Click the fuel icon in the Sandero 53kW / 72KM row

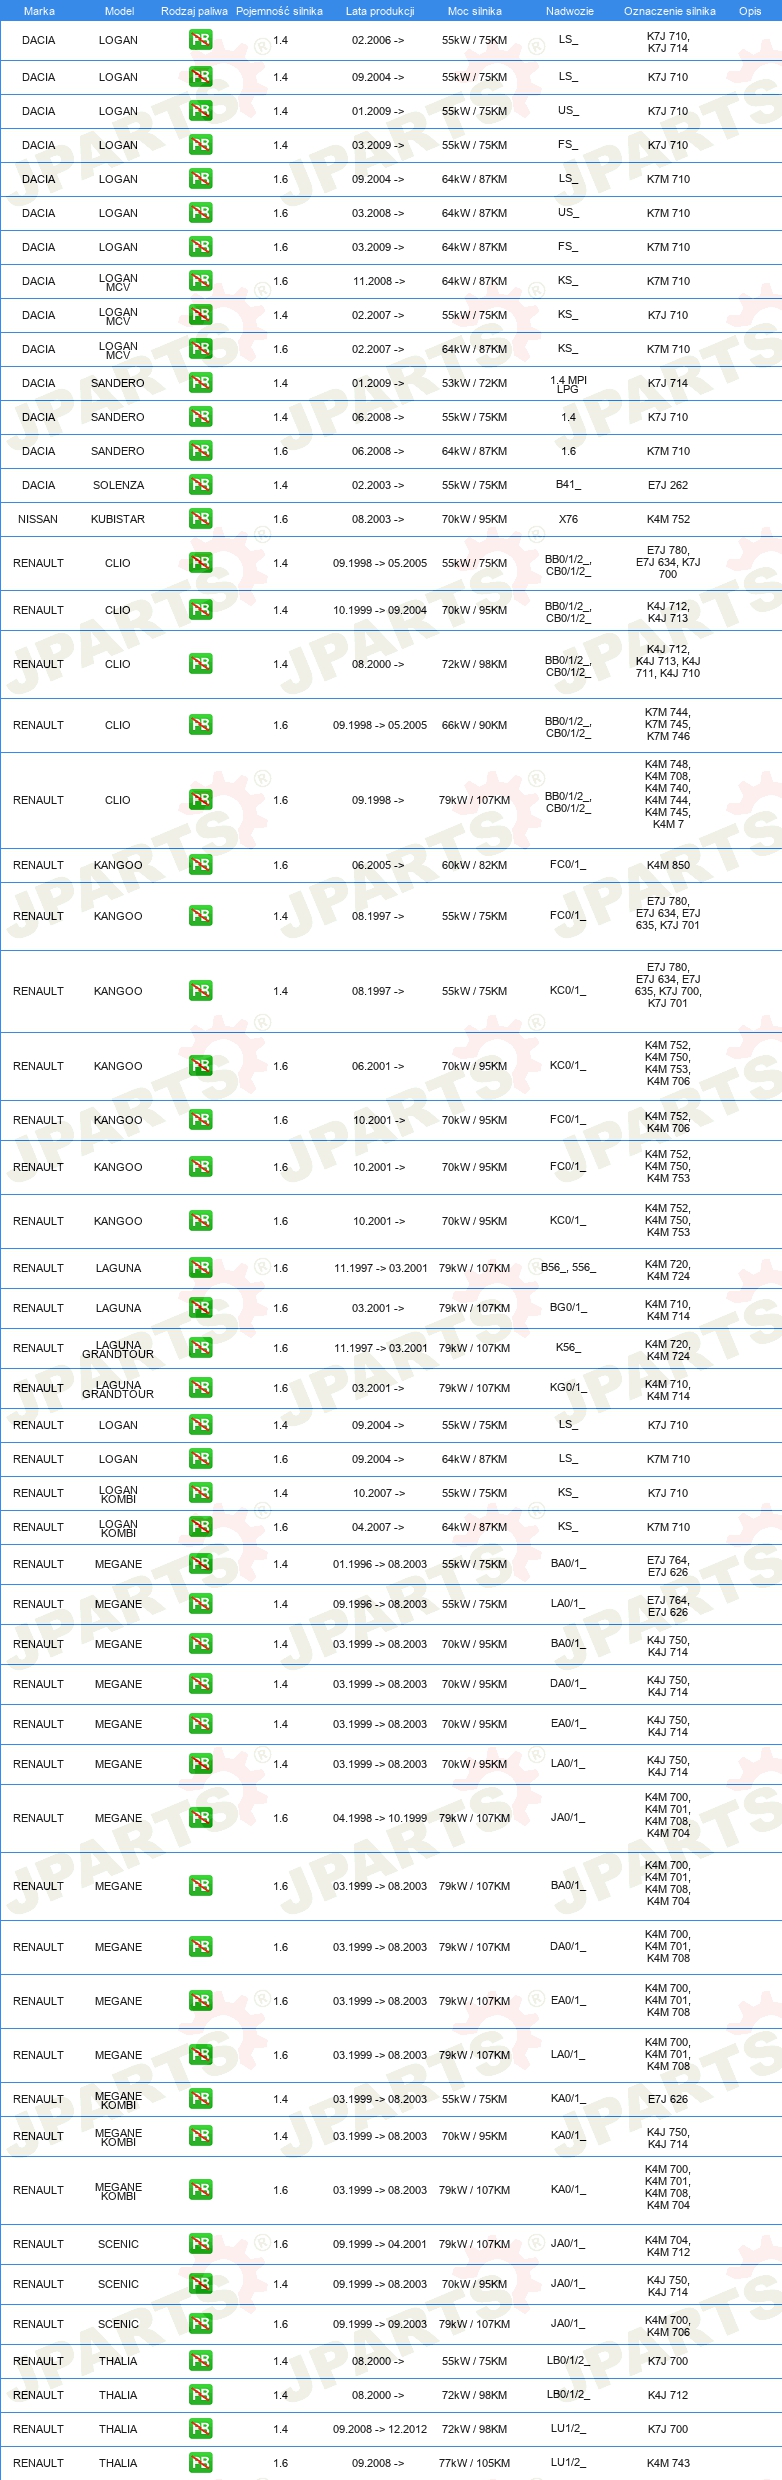(200, 382)
